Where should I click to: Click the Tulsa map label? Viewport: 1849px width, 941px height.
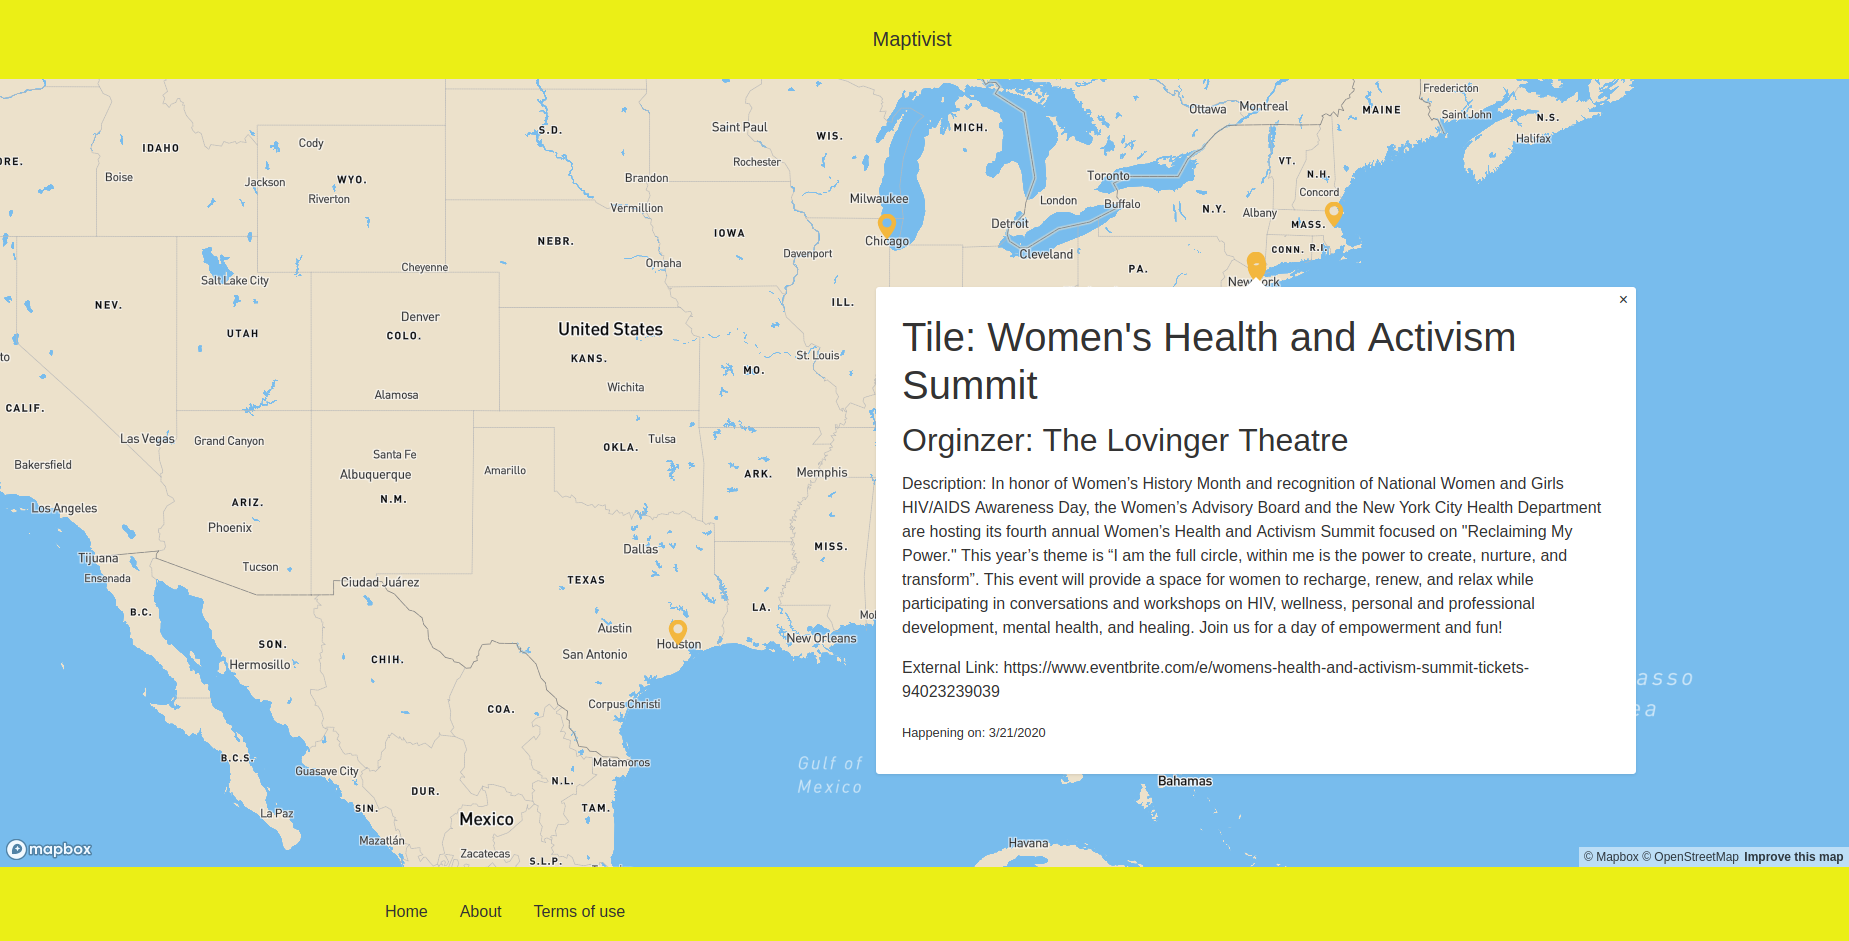(662, 439)
